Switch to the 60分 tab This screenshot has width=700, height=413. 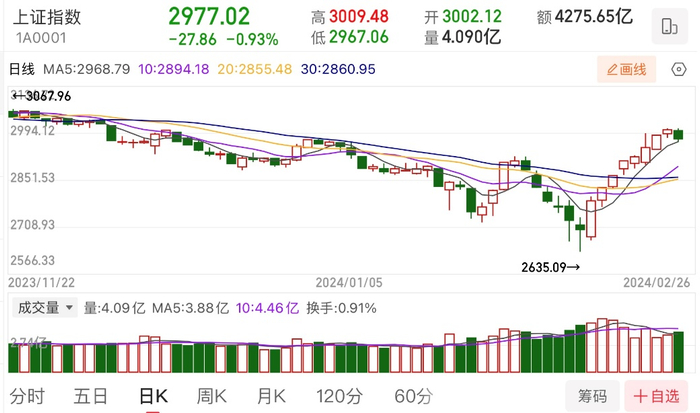point(414,396)
